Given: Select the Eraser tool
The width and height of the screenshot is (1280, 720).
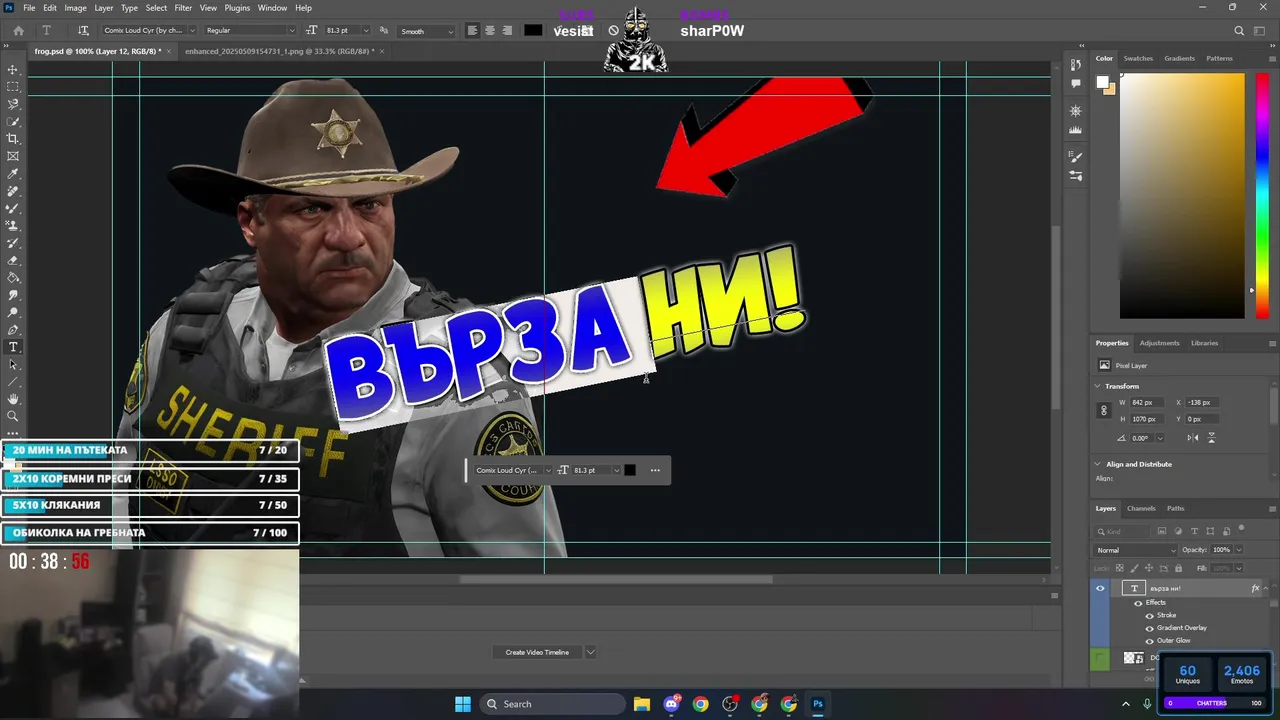Looking at the screenshot, I should pyautogui.click(x=13, y=260).
